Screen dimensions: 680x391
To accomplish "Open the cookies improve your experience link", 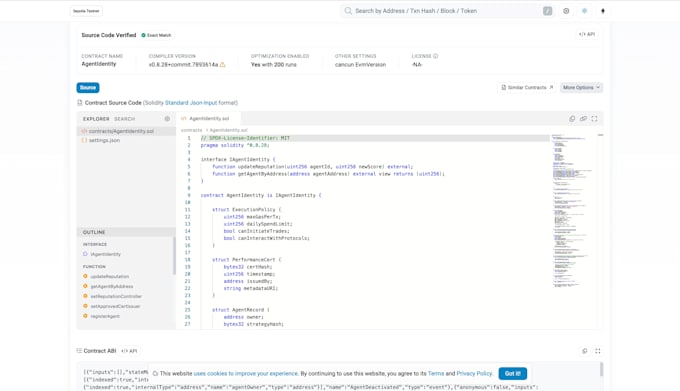I will coord(245,374).
